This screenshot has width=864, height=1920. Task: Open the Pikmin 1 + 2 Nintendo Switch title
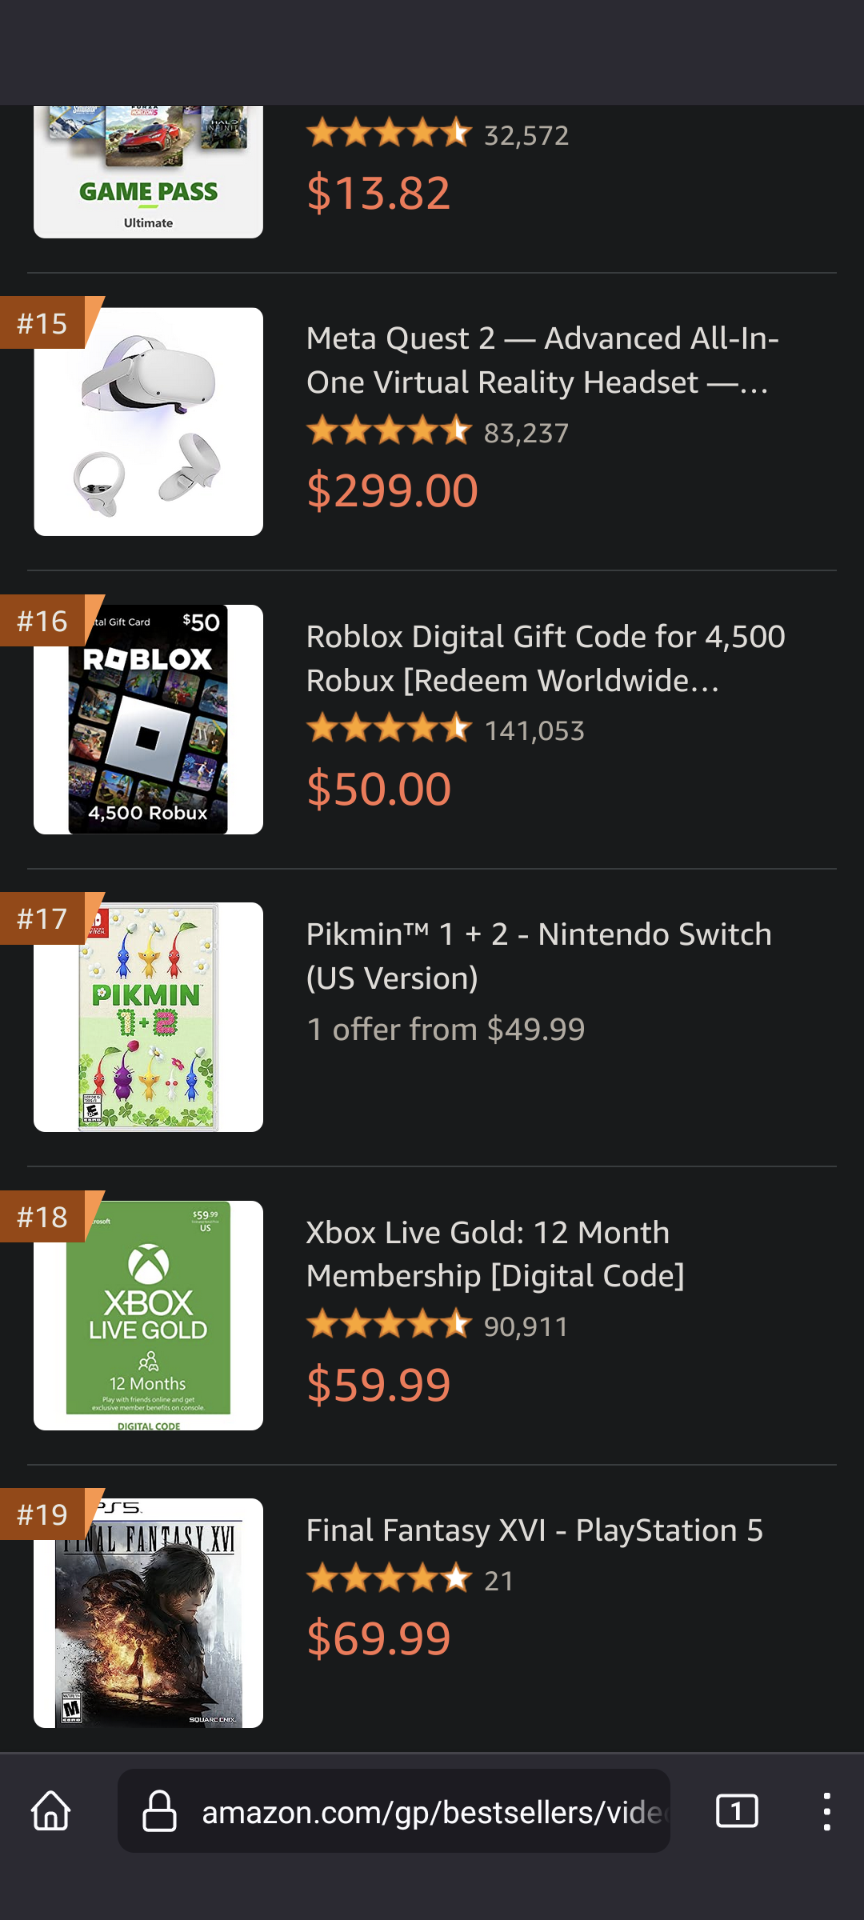(538, 956)
